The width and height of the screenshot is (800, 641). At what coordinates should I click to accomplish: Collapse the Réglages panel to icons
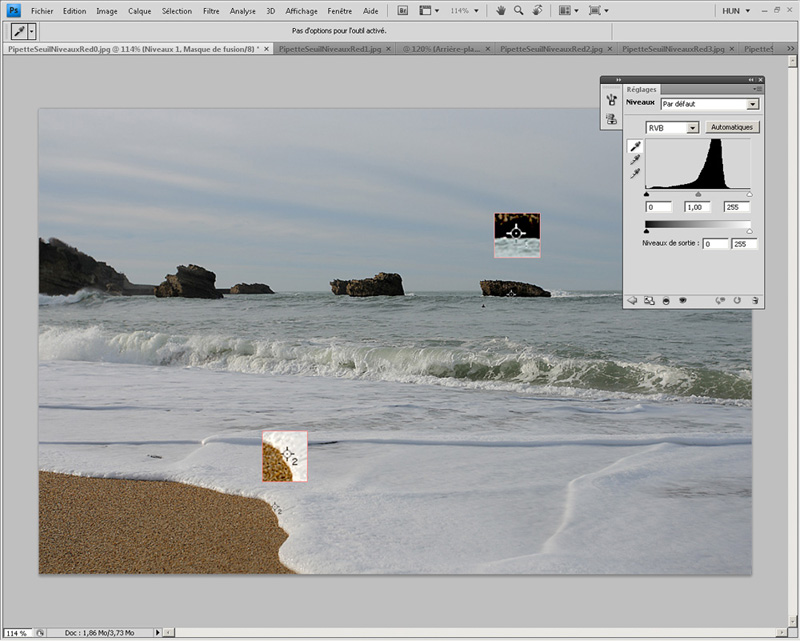pyautogui.click(x=751, y=80)
